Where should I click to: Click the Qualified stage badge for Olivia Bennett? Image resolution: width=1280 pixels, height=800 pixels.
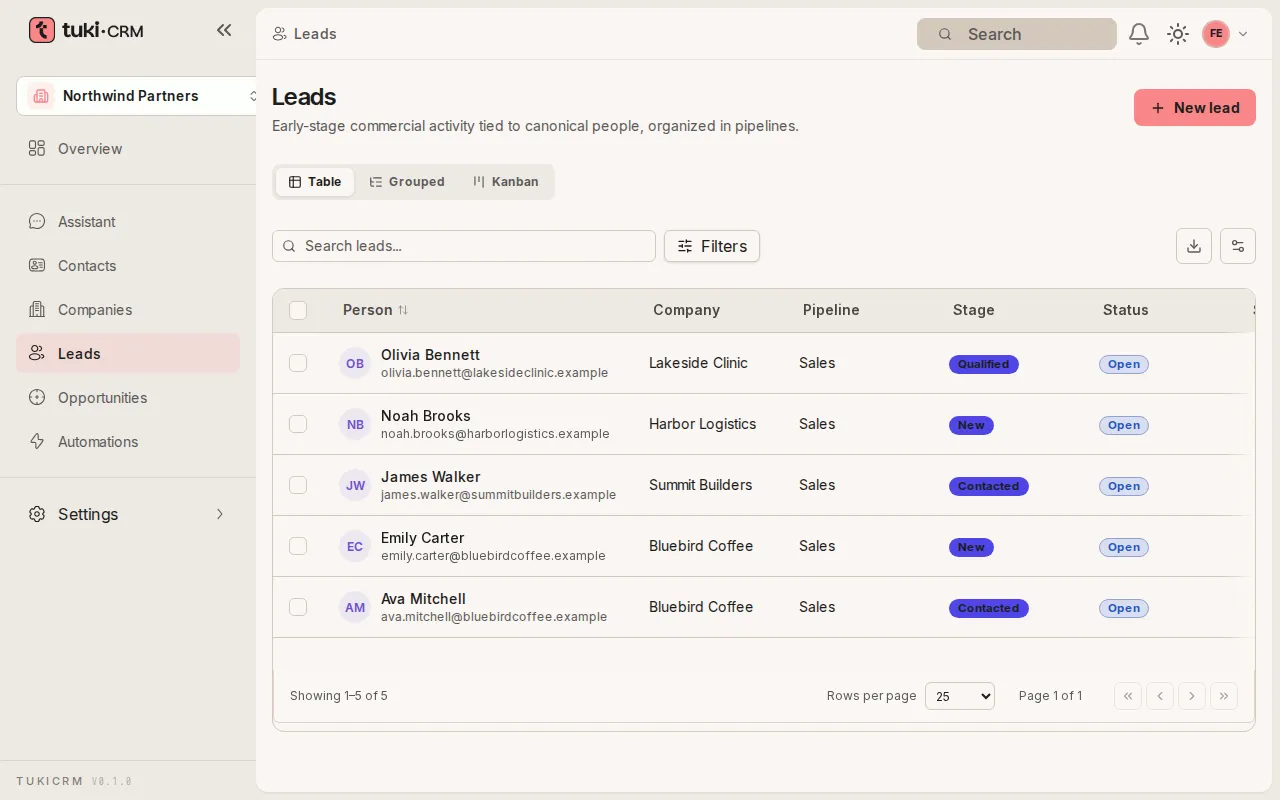(984, 364)
